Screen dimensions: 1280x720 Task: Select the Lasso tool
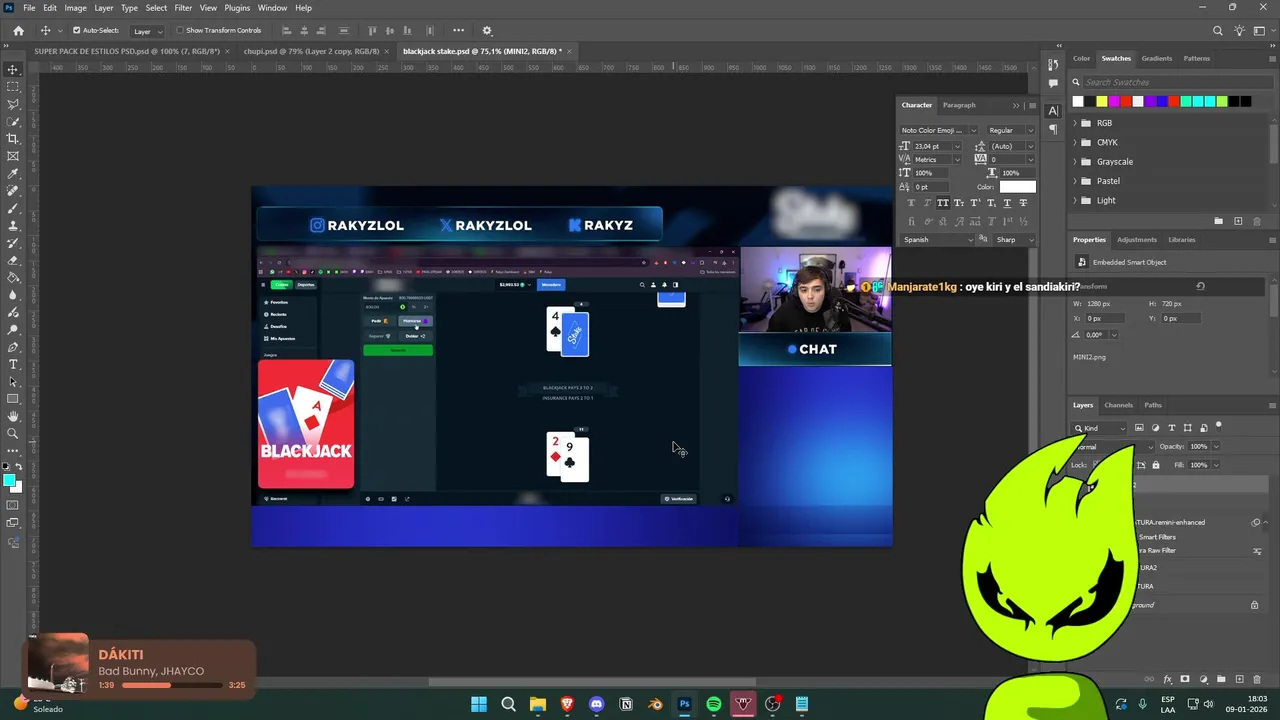[13, 104]
